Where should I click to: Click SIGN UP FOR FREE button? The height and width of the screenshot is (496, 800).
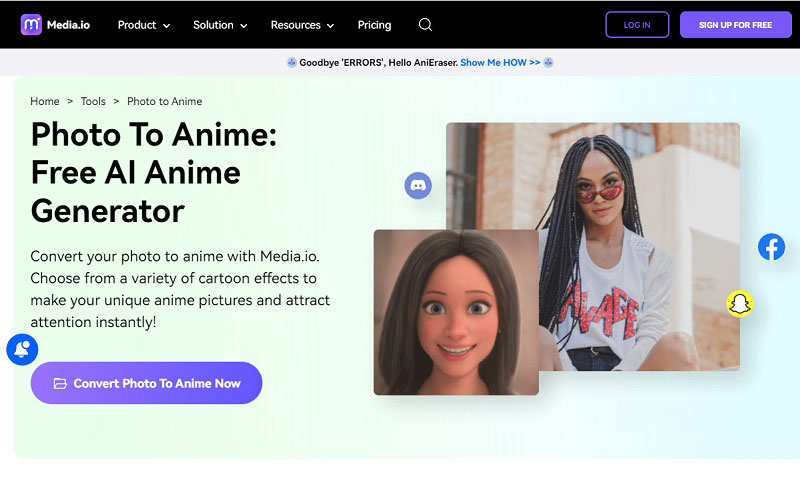pos(735,24)
